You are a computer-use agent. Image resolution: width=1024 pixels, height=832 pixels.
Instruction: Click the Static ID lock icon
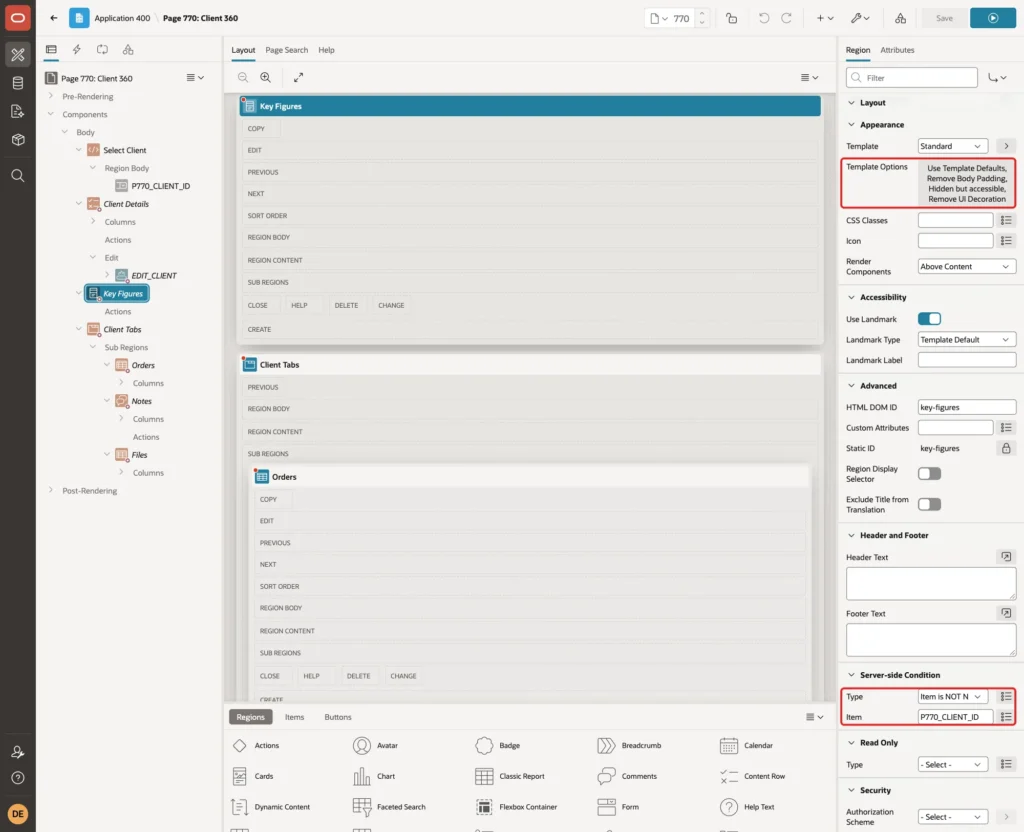coord(1006,448)
